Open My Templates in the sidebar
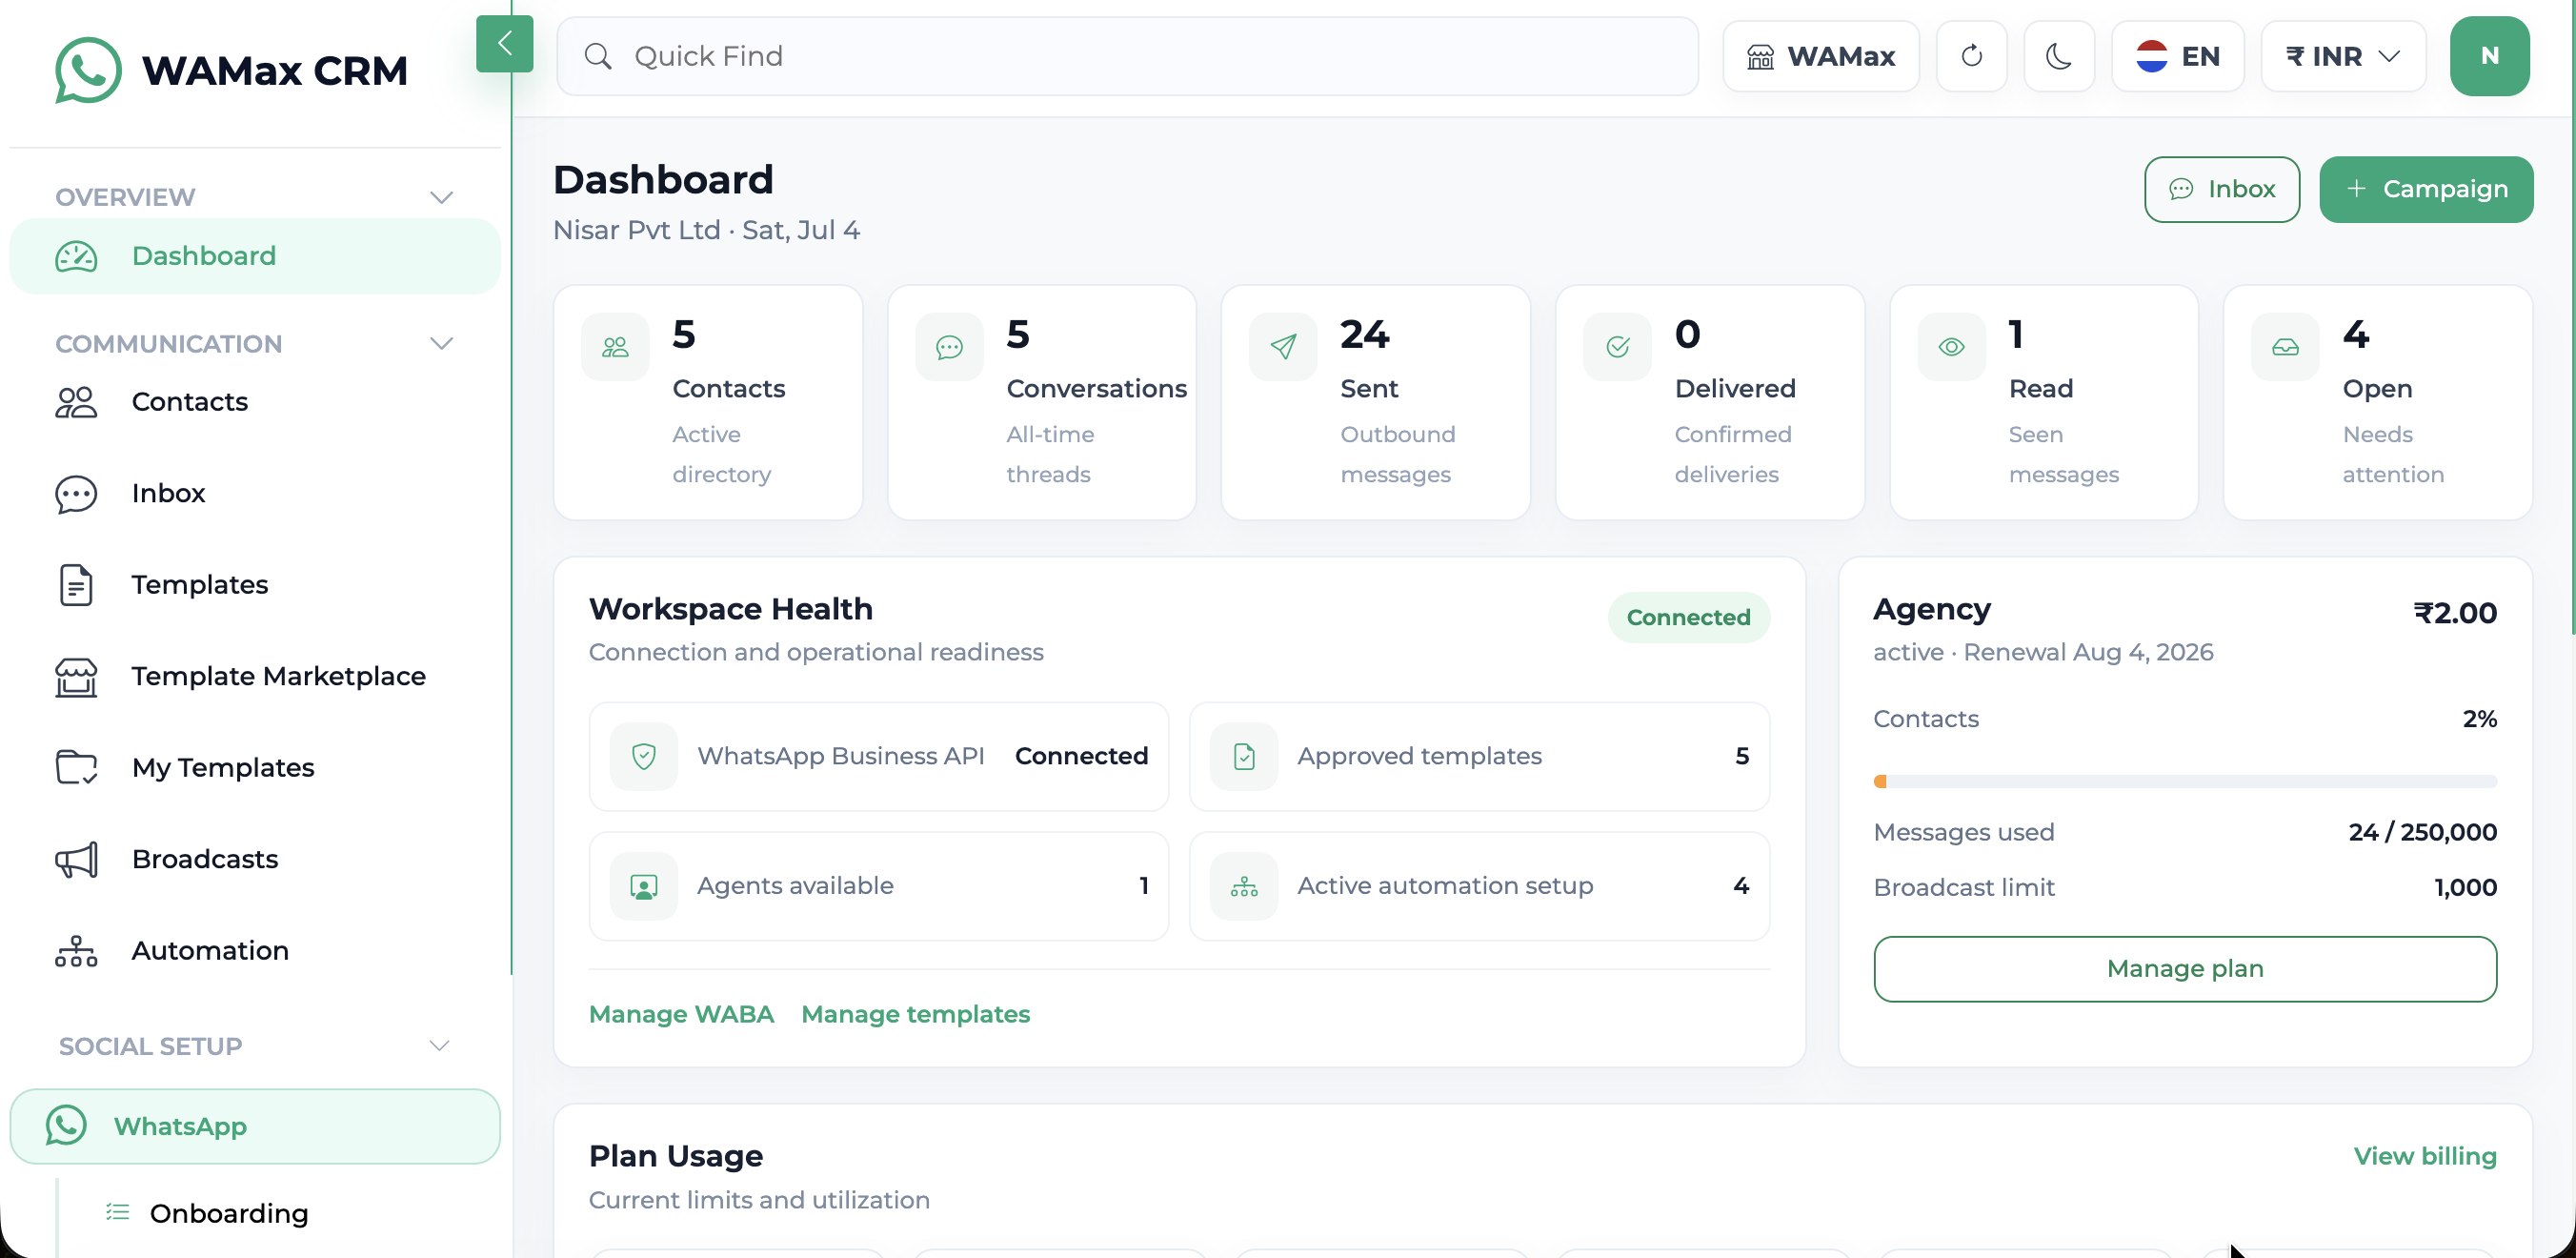The width and height of the screenshot is (2576, 1258). [255, 768]
